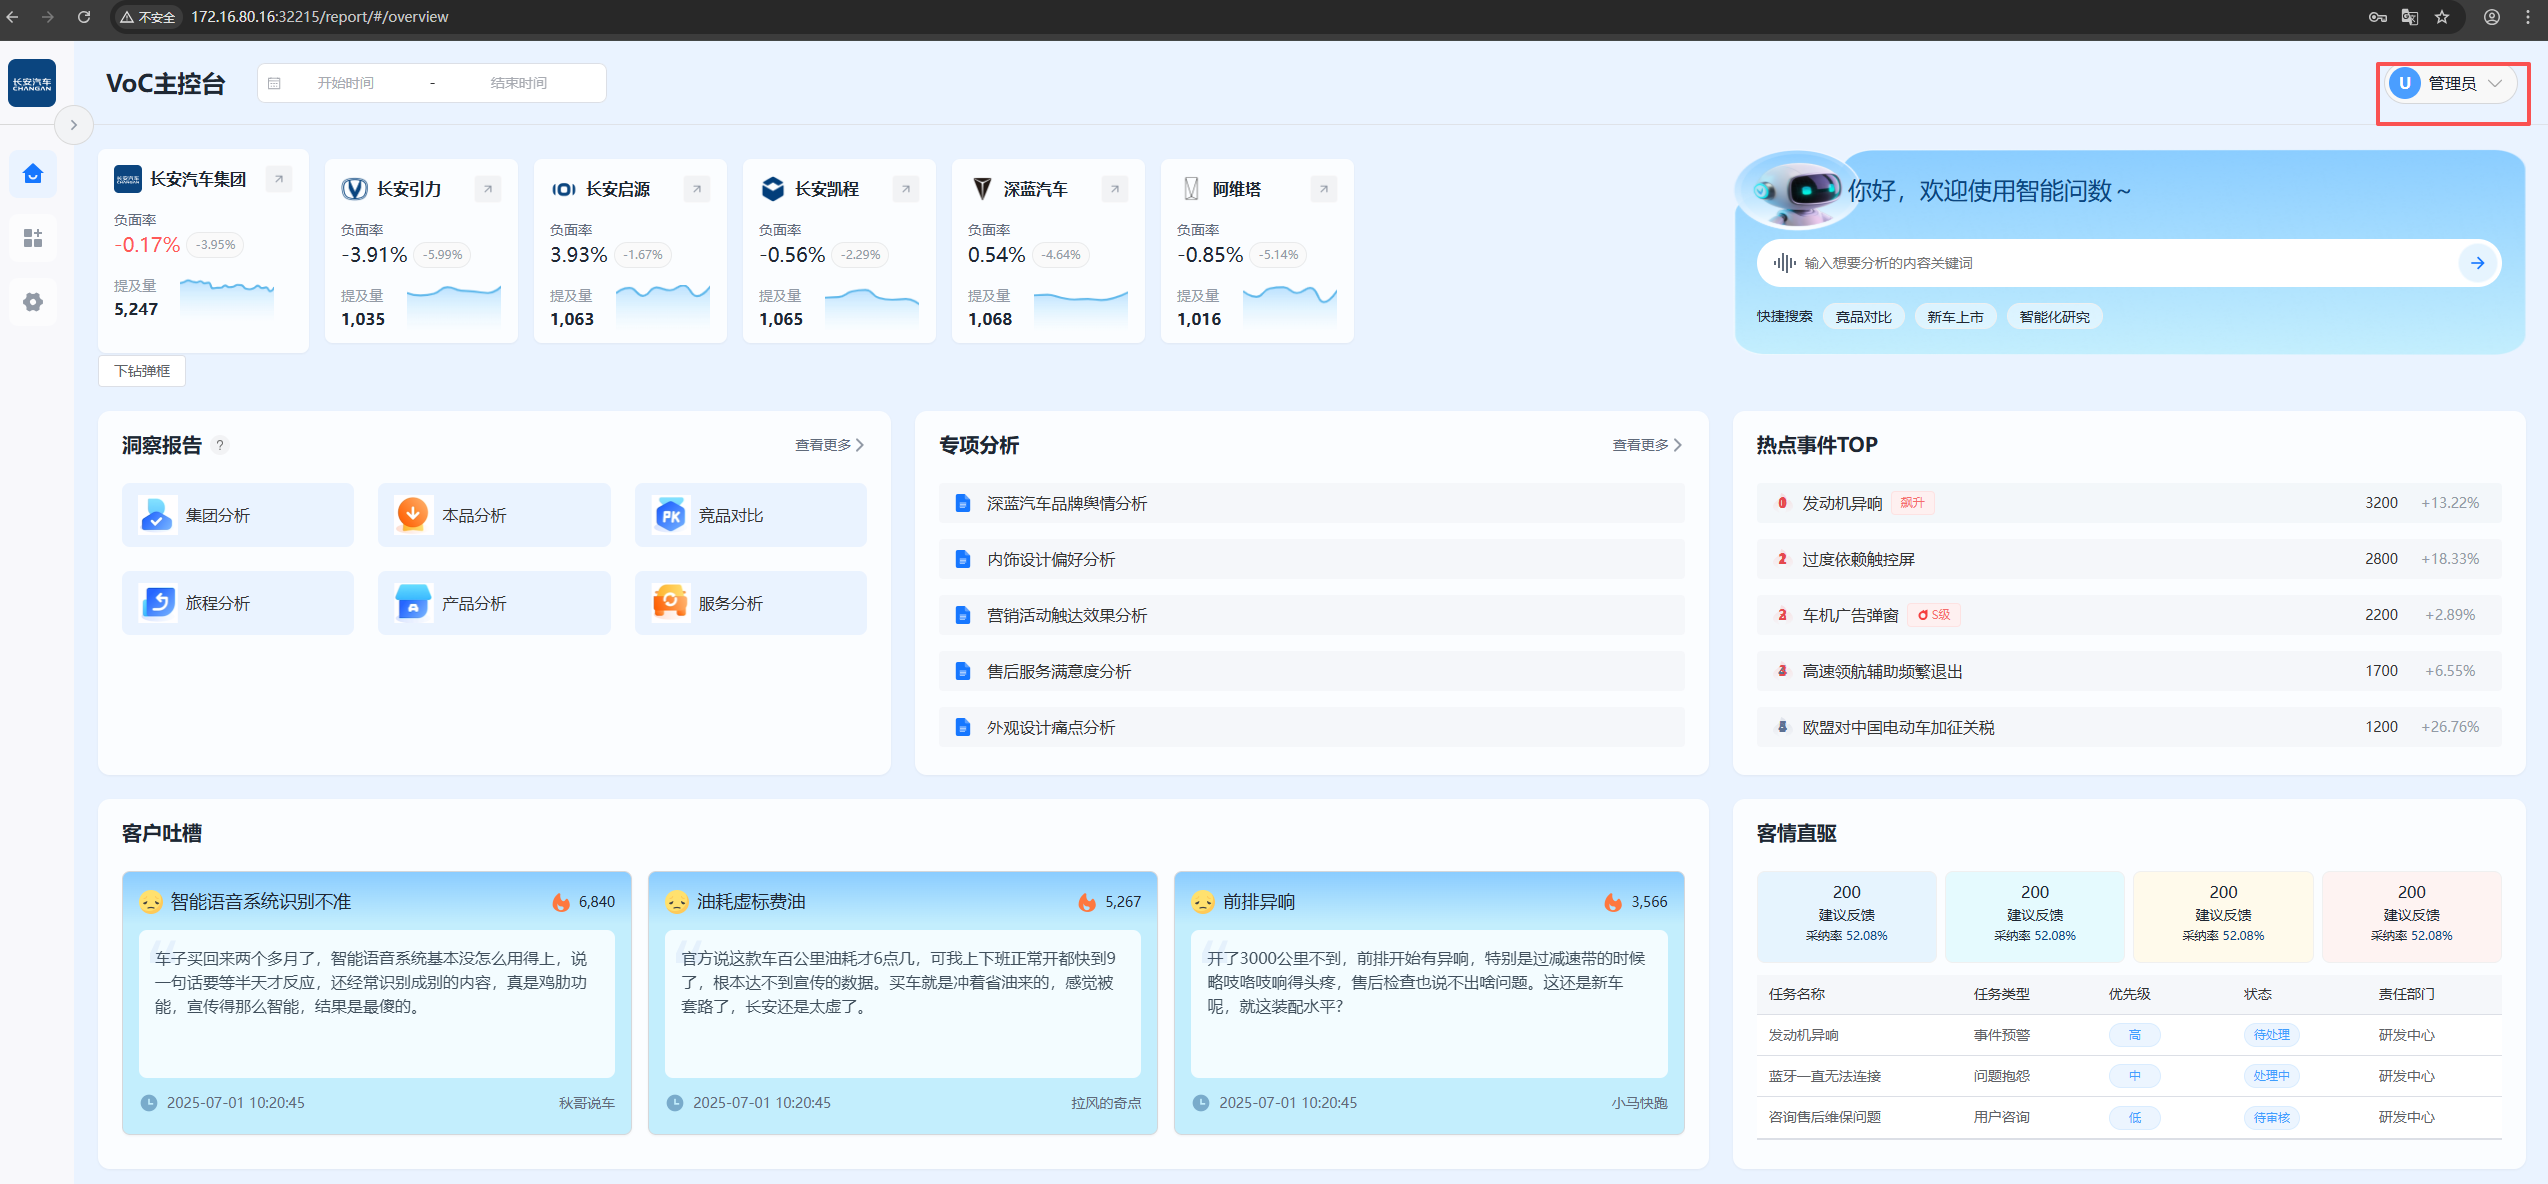2548x1184 pixels.
Task: Open 售后服务满意度分析 report
Action: [x=1312, y=671]
